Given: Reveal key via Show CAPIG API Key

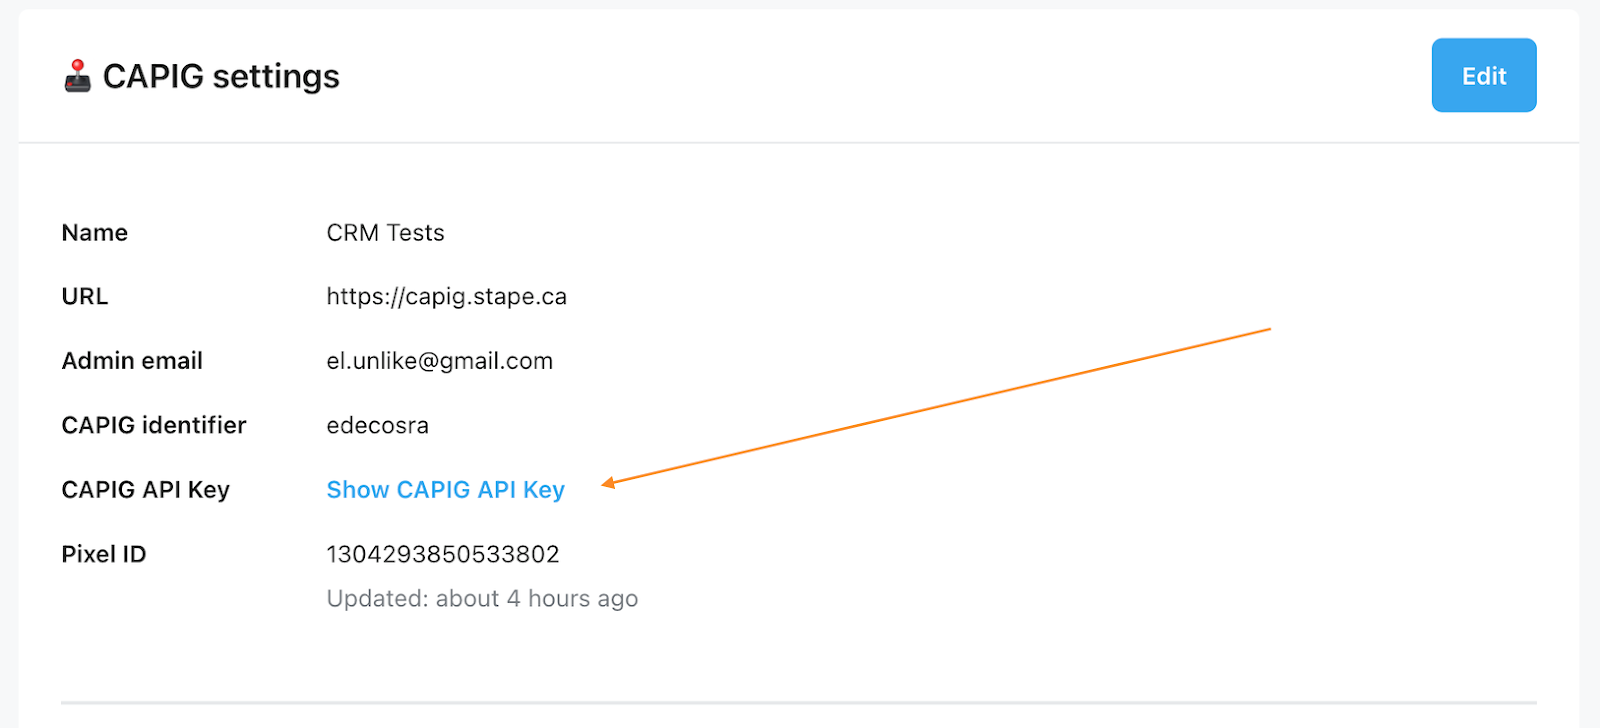Looking at the screenshot, I should [446, 489].
